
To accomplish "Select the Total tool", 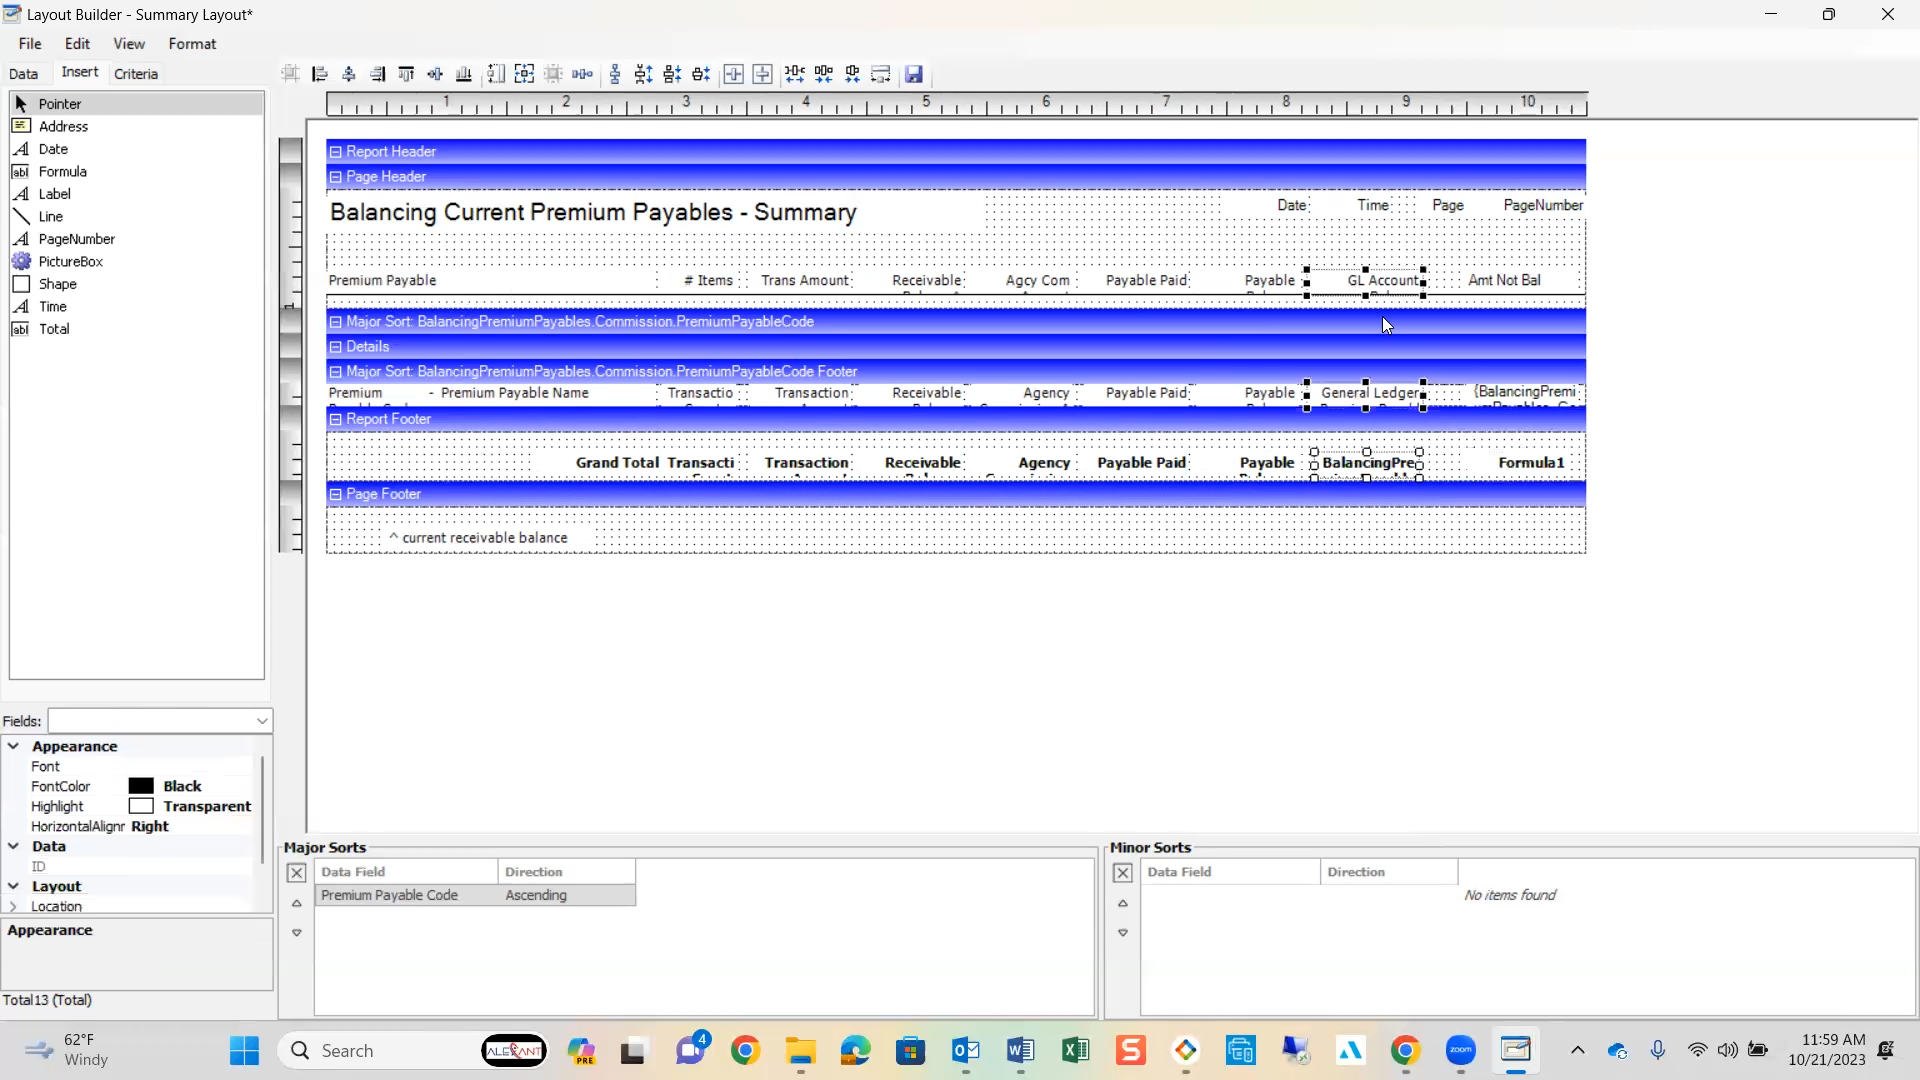I will click(x=54, y=329).
